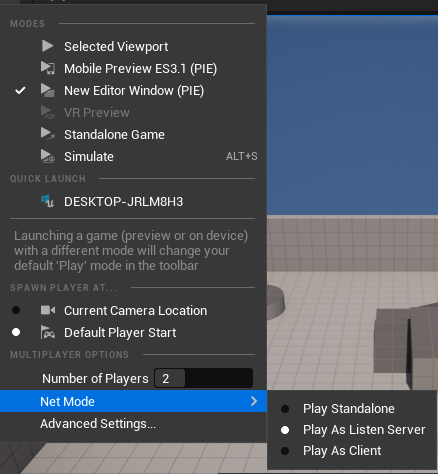Click the SPAWN PLAYER AT... header
The image size is (438, 474).
(63, 288)
